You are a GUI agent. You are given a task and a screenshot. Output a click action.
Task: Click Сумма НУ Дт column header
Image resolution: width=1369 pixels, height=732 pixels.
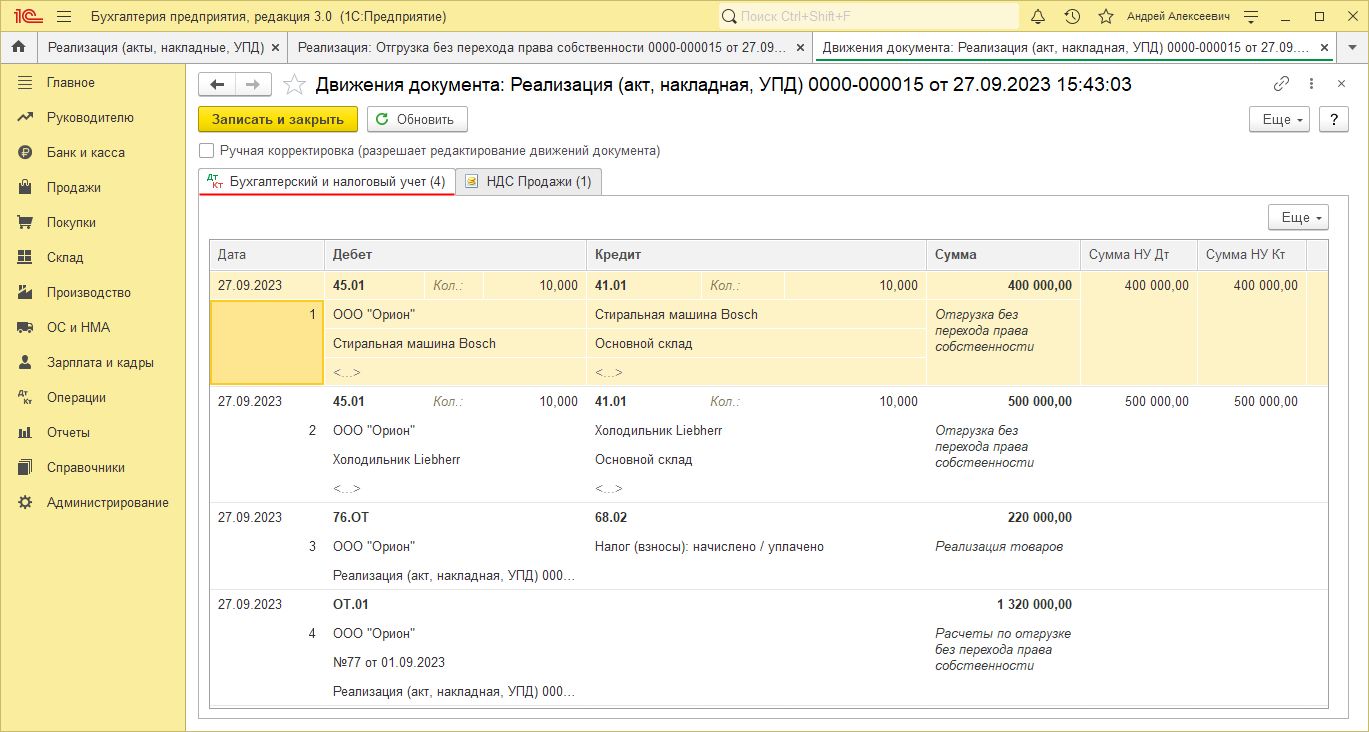(x=1138, y=255)
